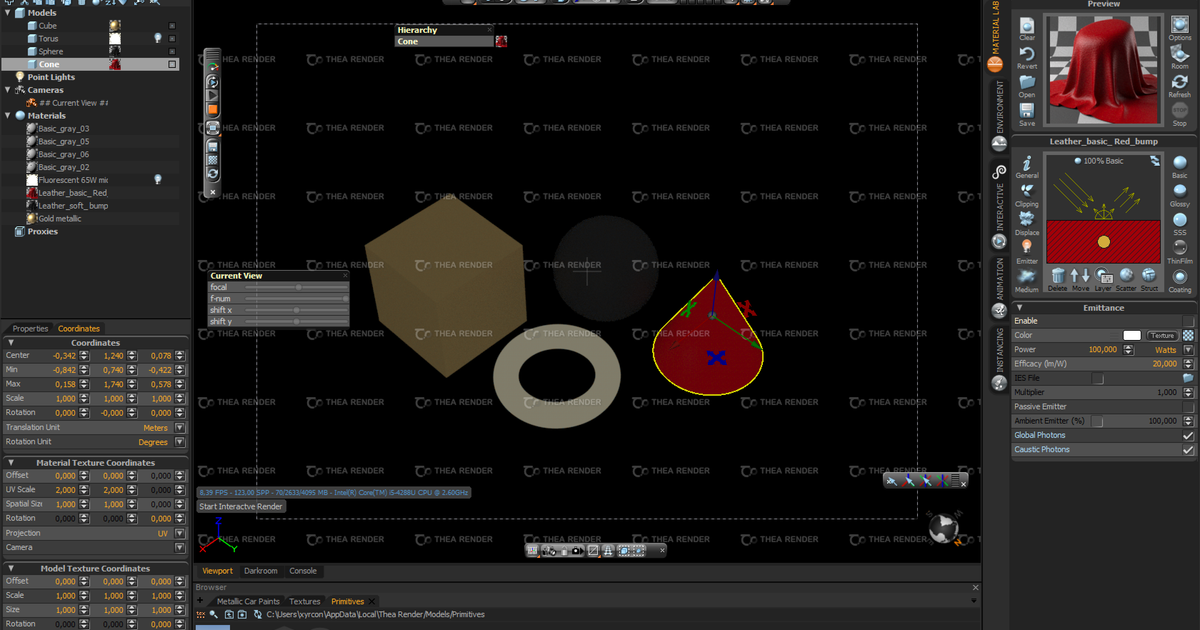1200x630 pixels.
Task: Delete the selected material layer
Action: pyautogui.click(x=1057, y=278)
